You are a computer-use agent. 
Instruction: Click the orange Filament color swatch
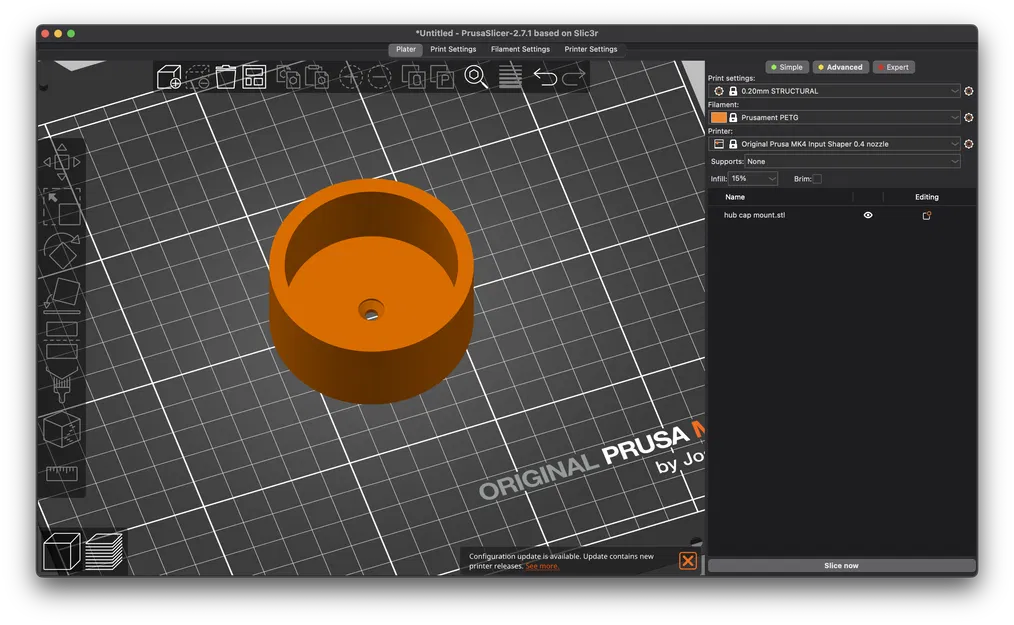(718, 118)
